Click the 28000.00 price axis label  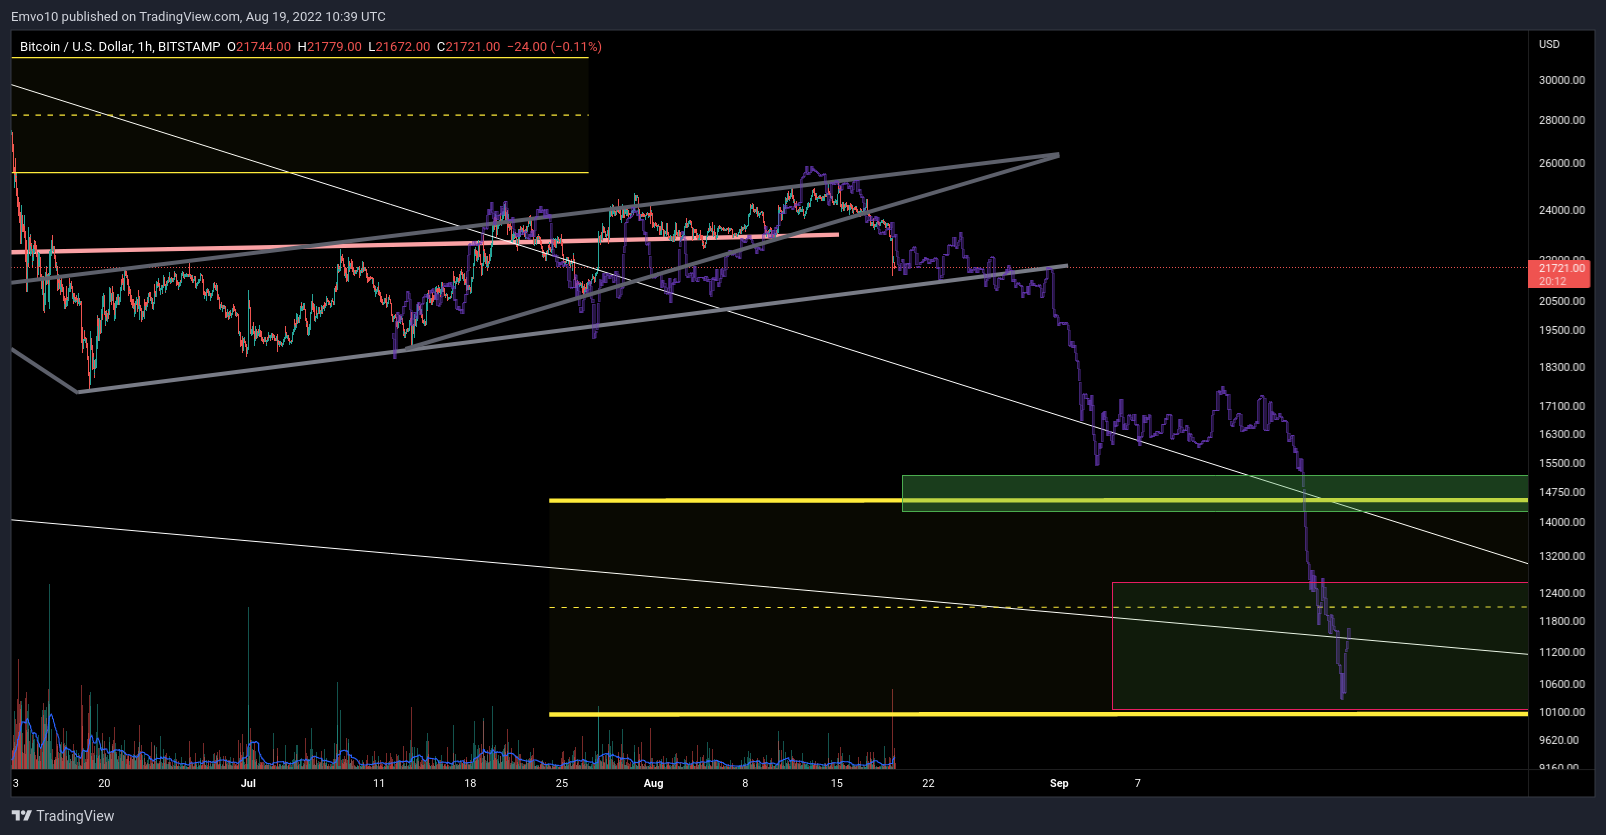tap(1562, 120)
